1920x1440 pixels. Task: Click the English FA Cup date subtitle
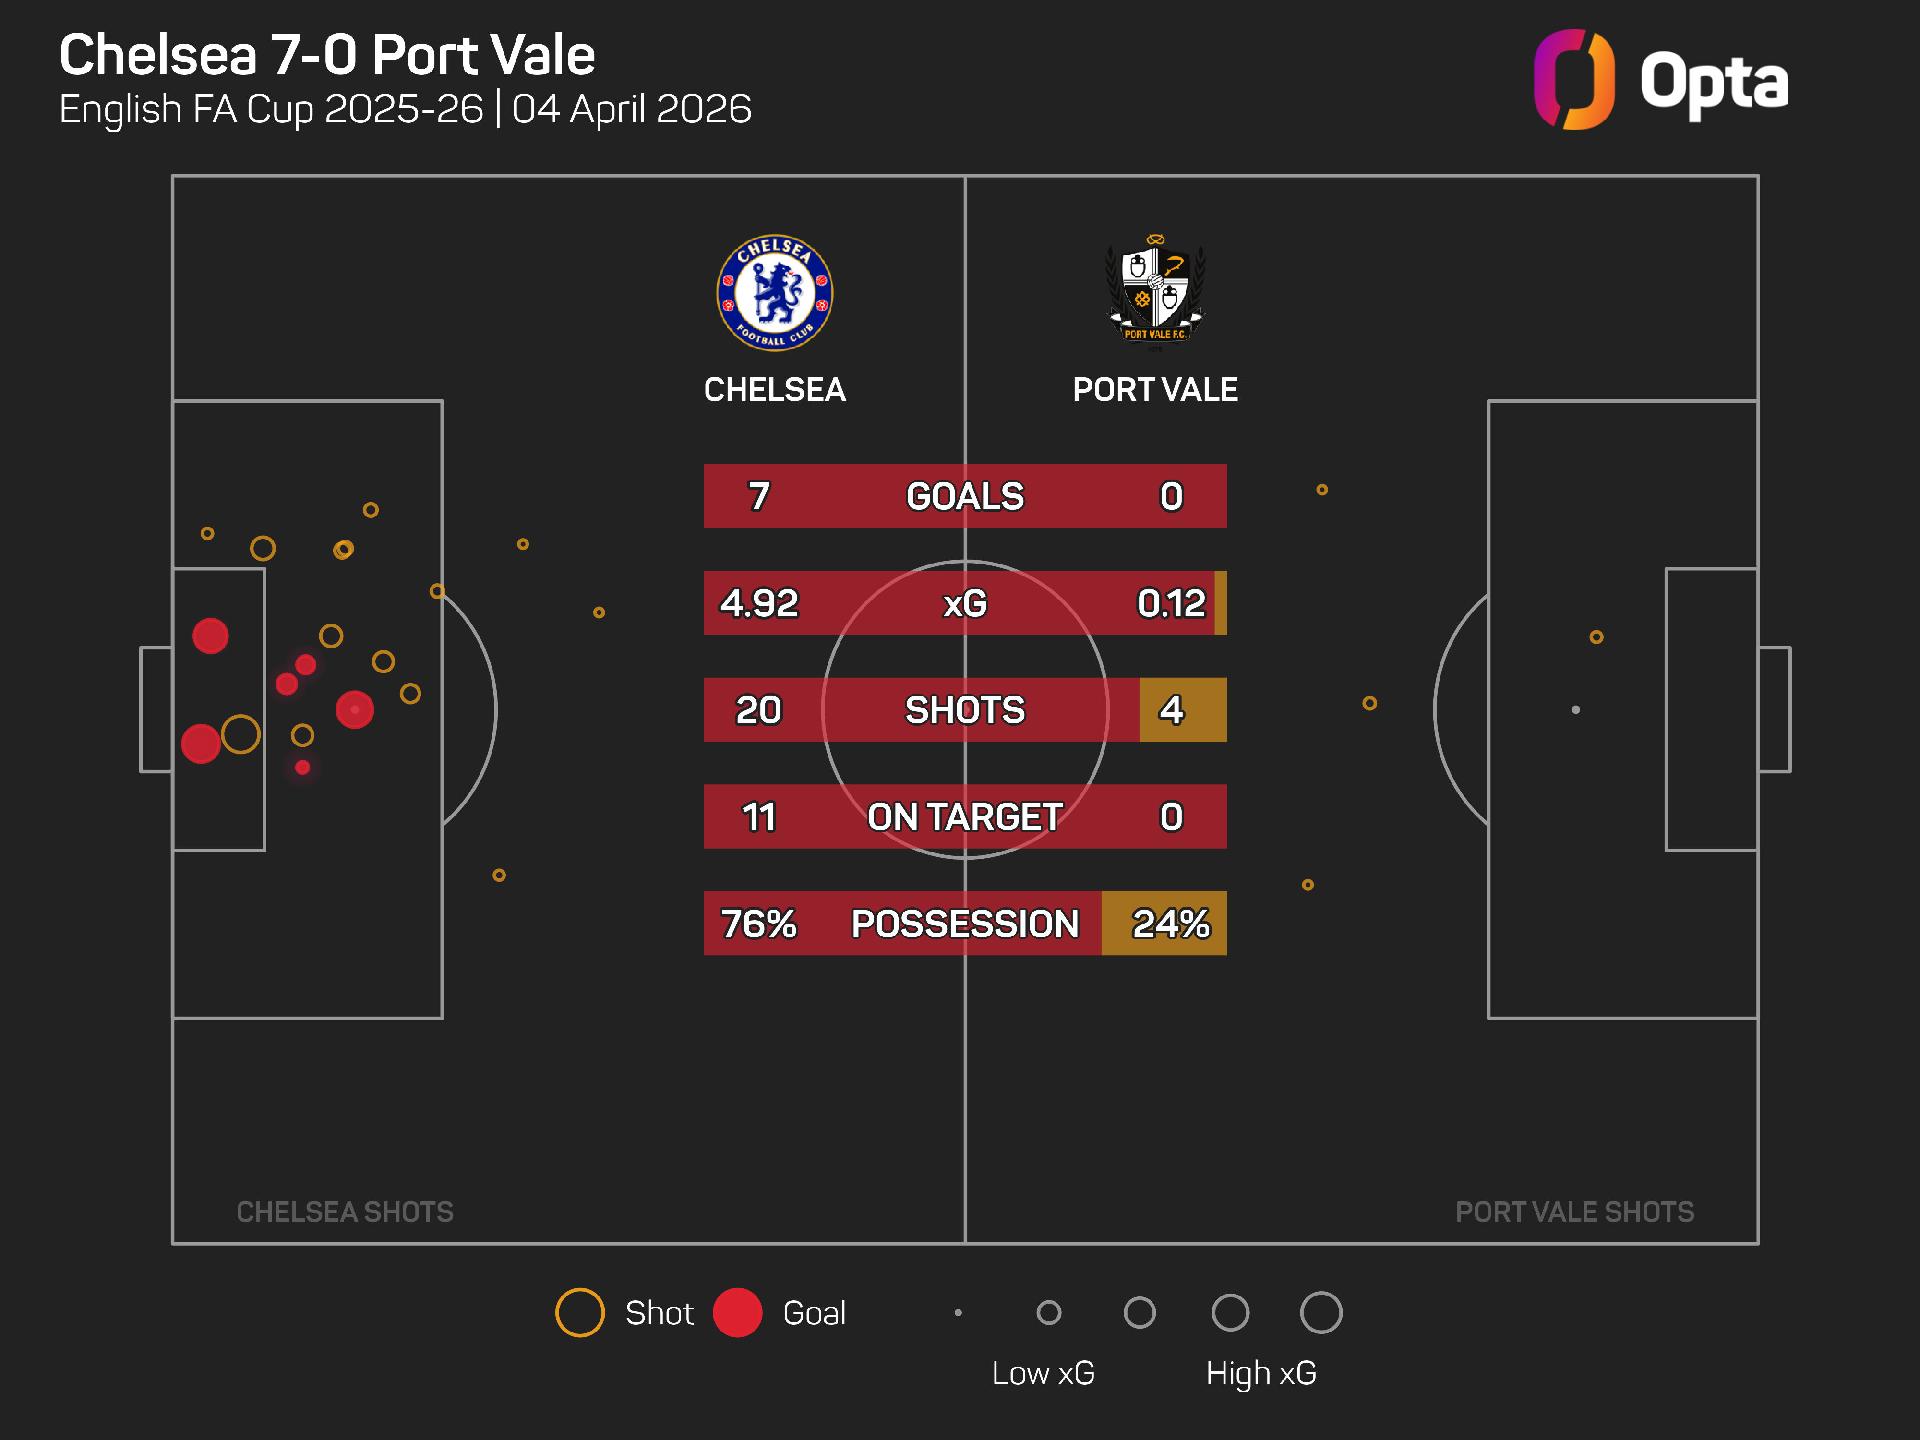405,109
